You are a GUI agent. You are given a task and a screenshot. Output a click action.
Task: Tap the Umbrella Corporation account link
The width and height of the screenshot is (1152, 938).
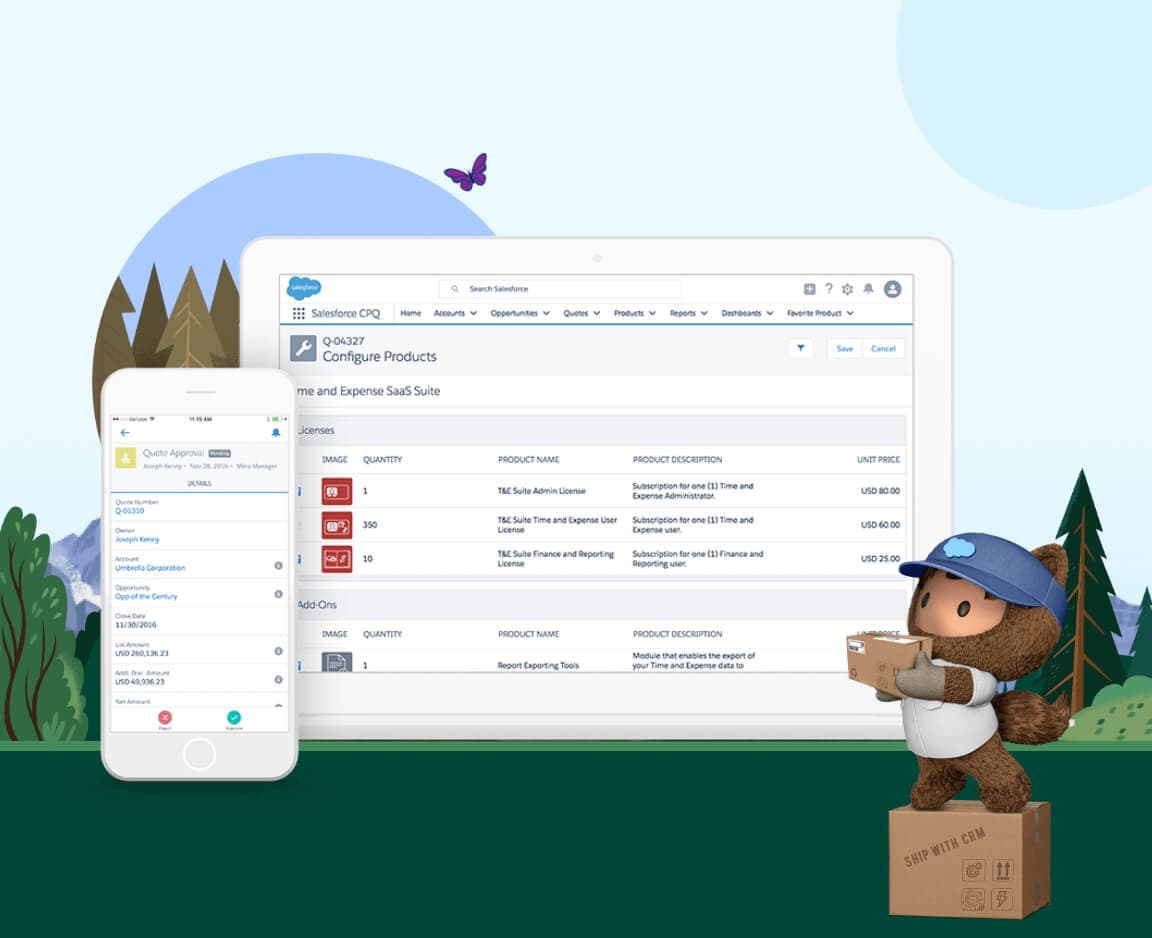tap(150, 568)
